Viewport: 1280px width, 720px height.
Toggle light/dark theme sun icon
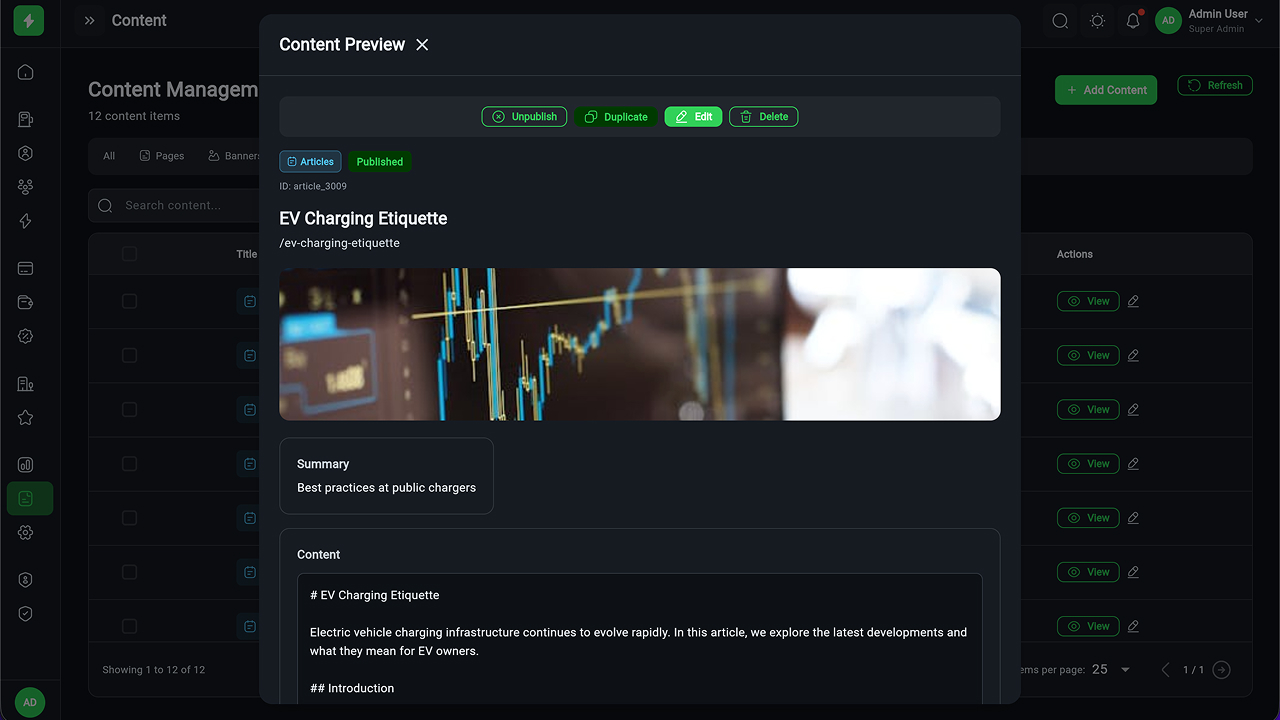pyautogui.click(x=1097, y=21)
